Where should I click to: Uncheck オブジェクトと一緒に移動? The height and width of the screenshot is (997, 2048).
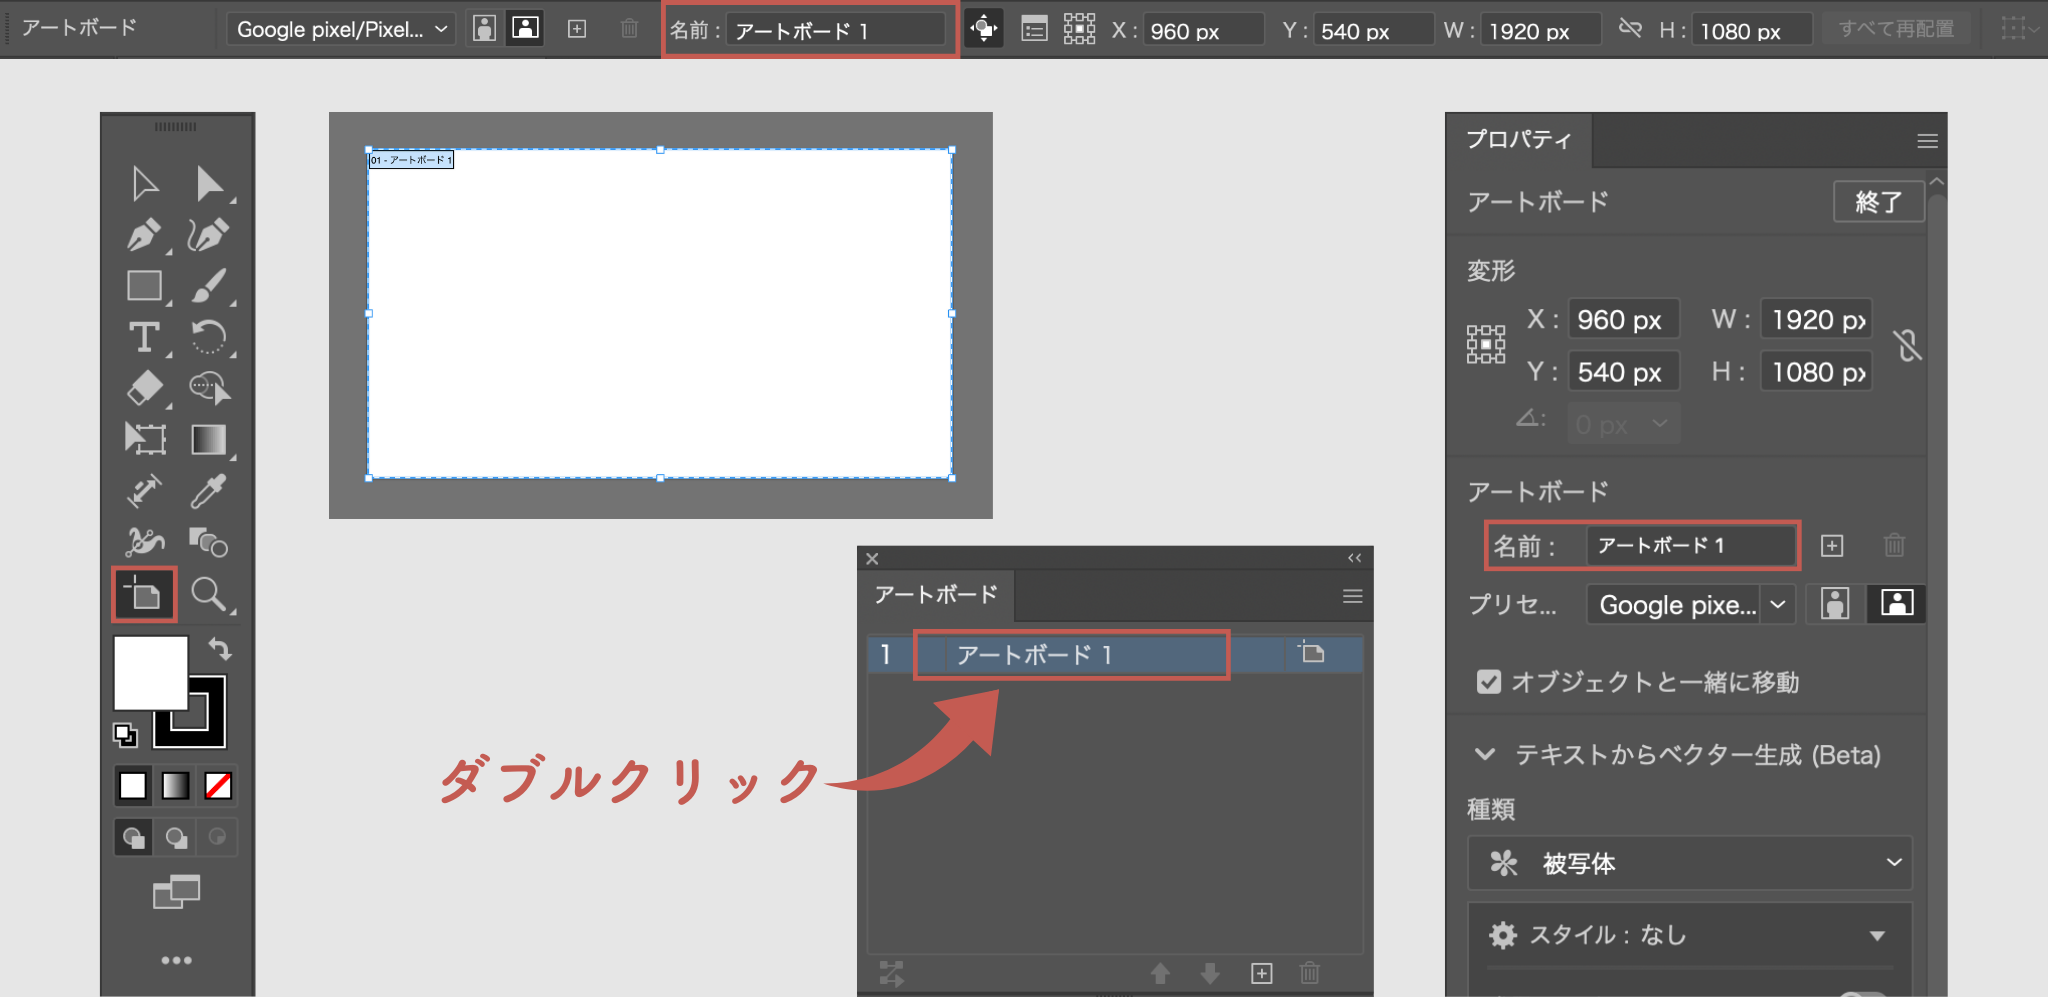1489,682
